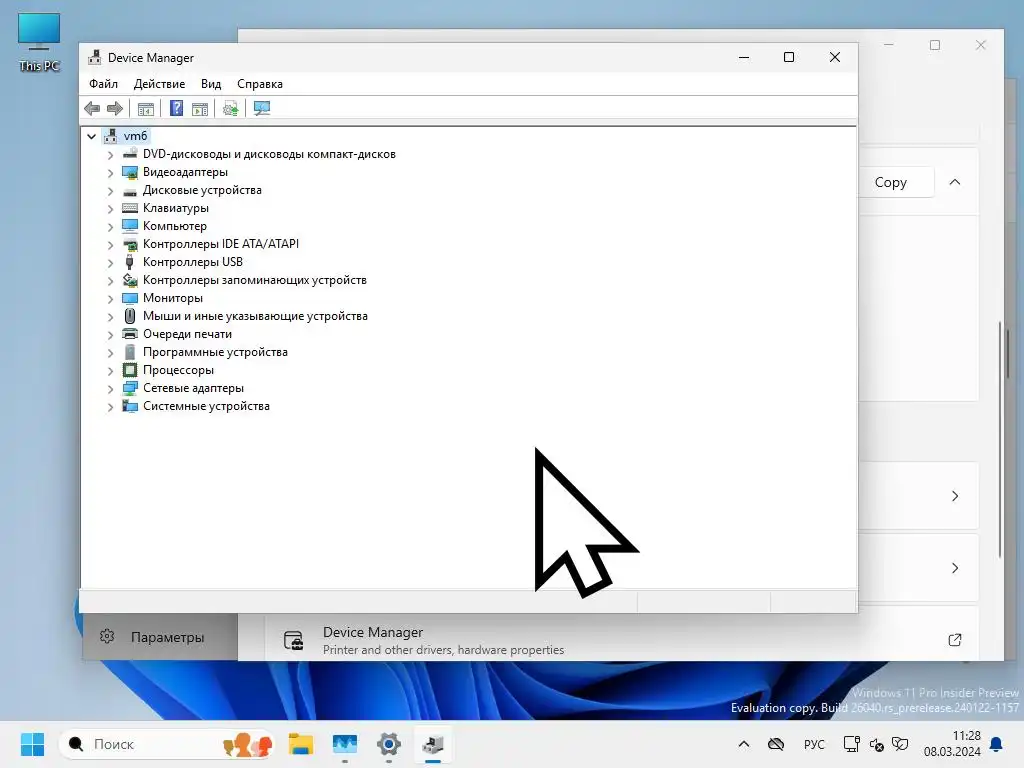Expand the Клавиатуры node

click(x=110, y=209)
